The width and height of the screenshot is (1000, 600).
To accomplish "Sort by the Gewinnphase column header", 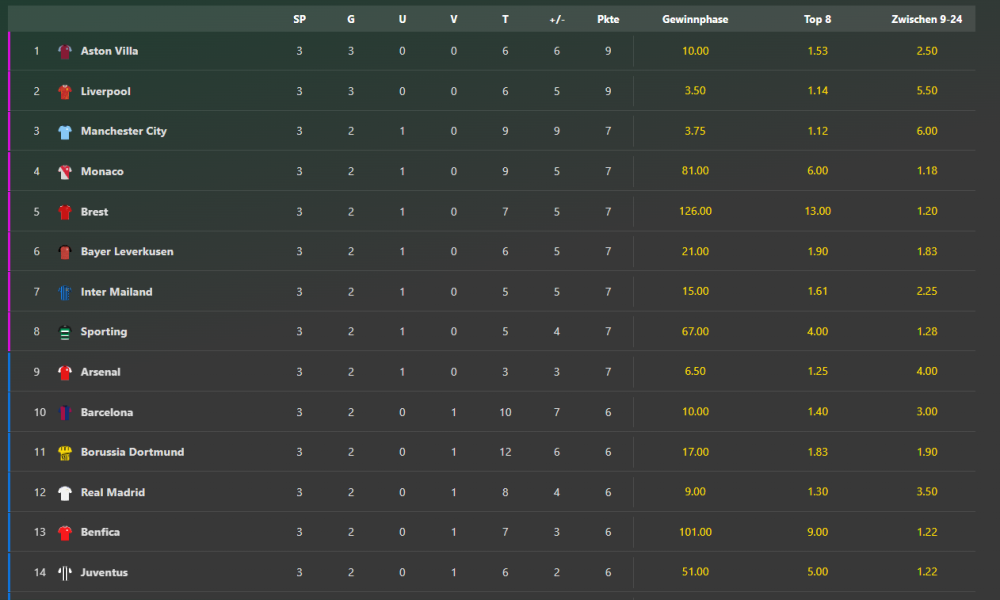I will coord(695,19).
